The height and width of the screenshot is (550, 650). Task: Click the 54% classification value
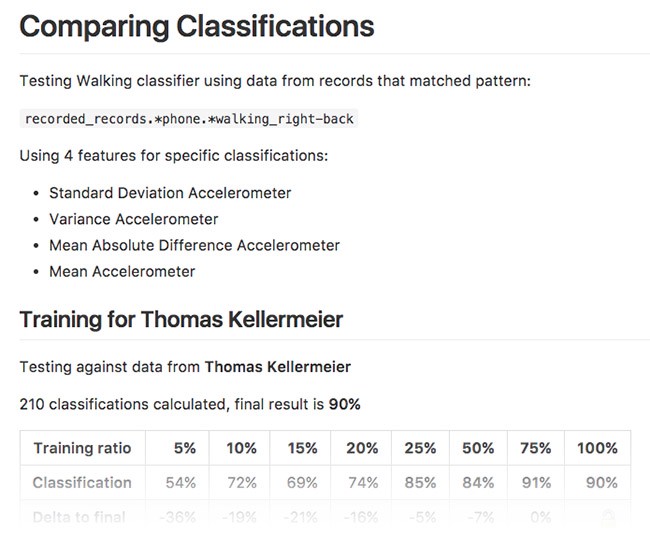180,483
